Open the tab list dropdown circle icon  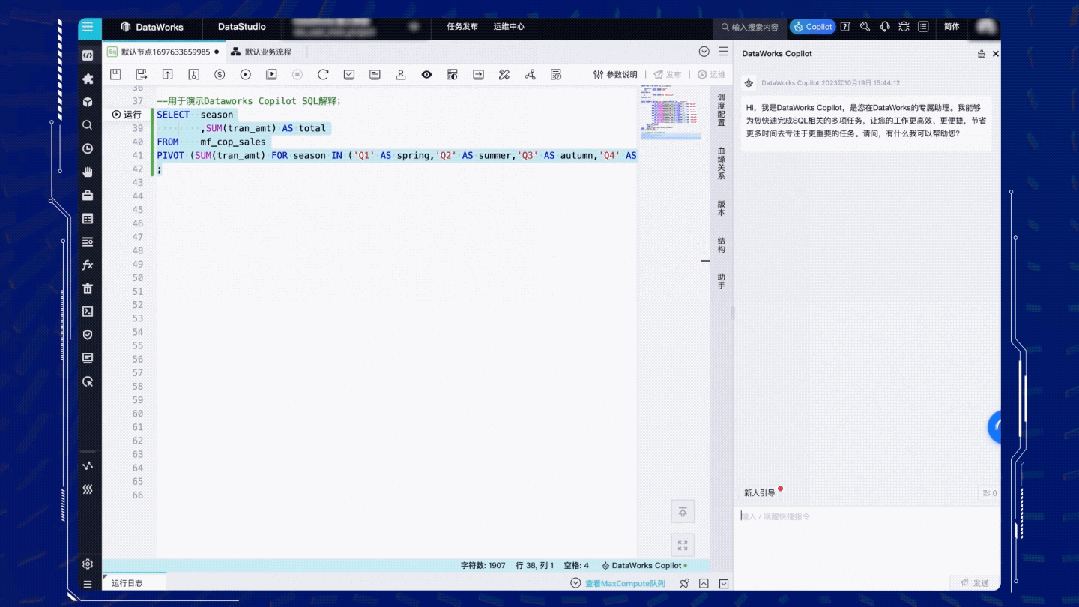(x=704, y=52)
